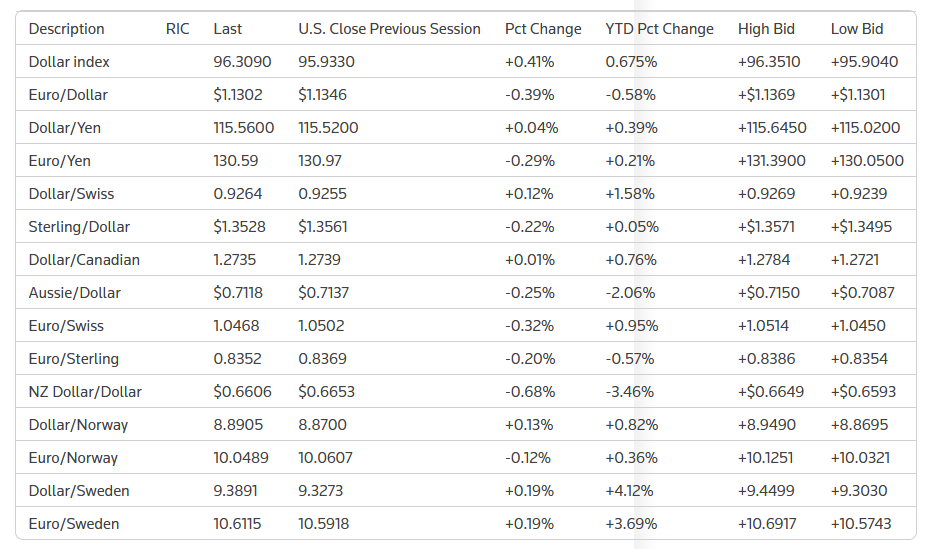Click NZ Dollar/Dollar Pct Change -0.68%
926x549 pixels.
(x=530, y=392)
